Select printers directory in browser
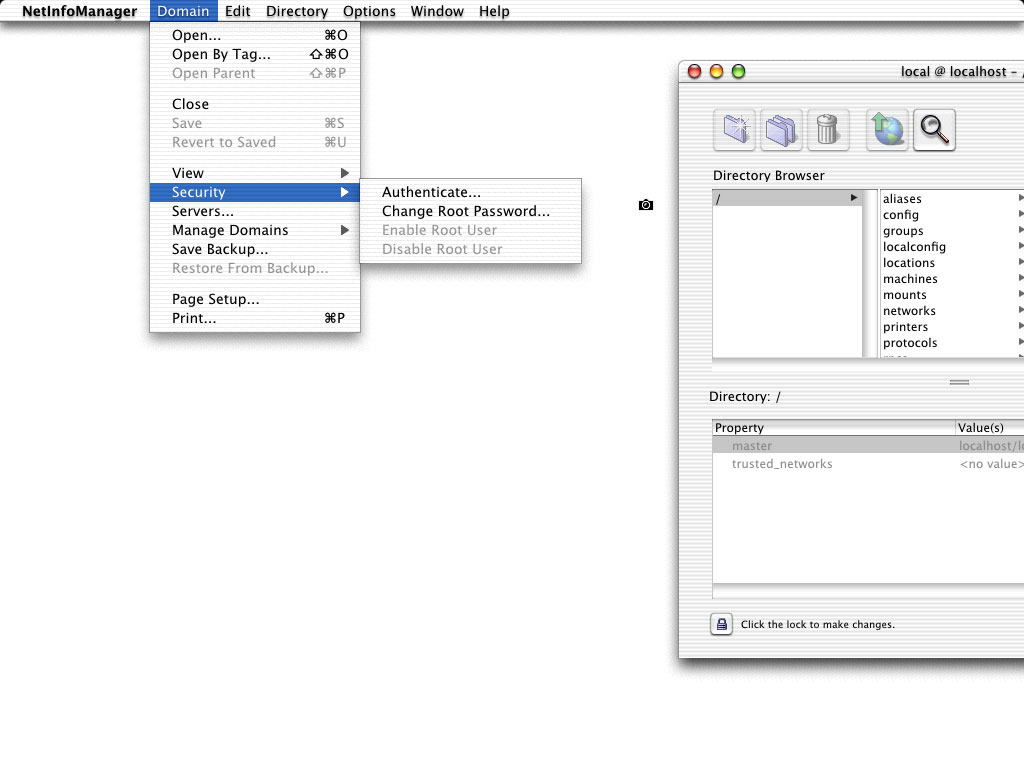This screenshot has width=1024, height=768. tap(952, 327)
